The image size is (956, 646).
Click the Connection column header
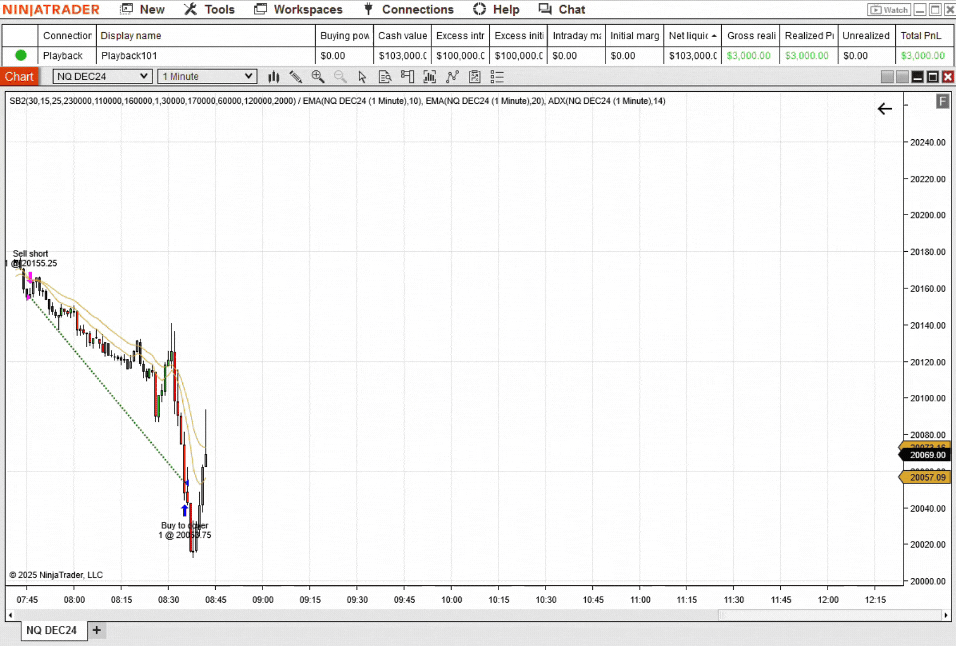pyautogui.click(x=67, y=35)
